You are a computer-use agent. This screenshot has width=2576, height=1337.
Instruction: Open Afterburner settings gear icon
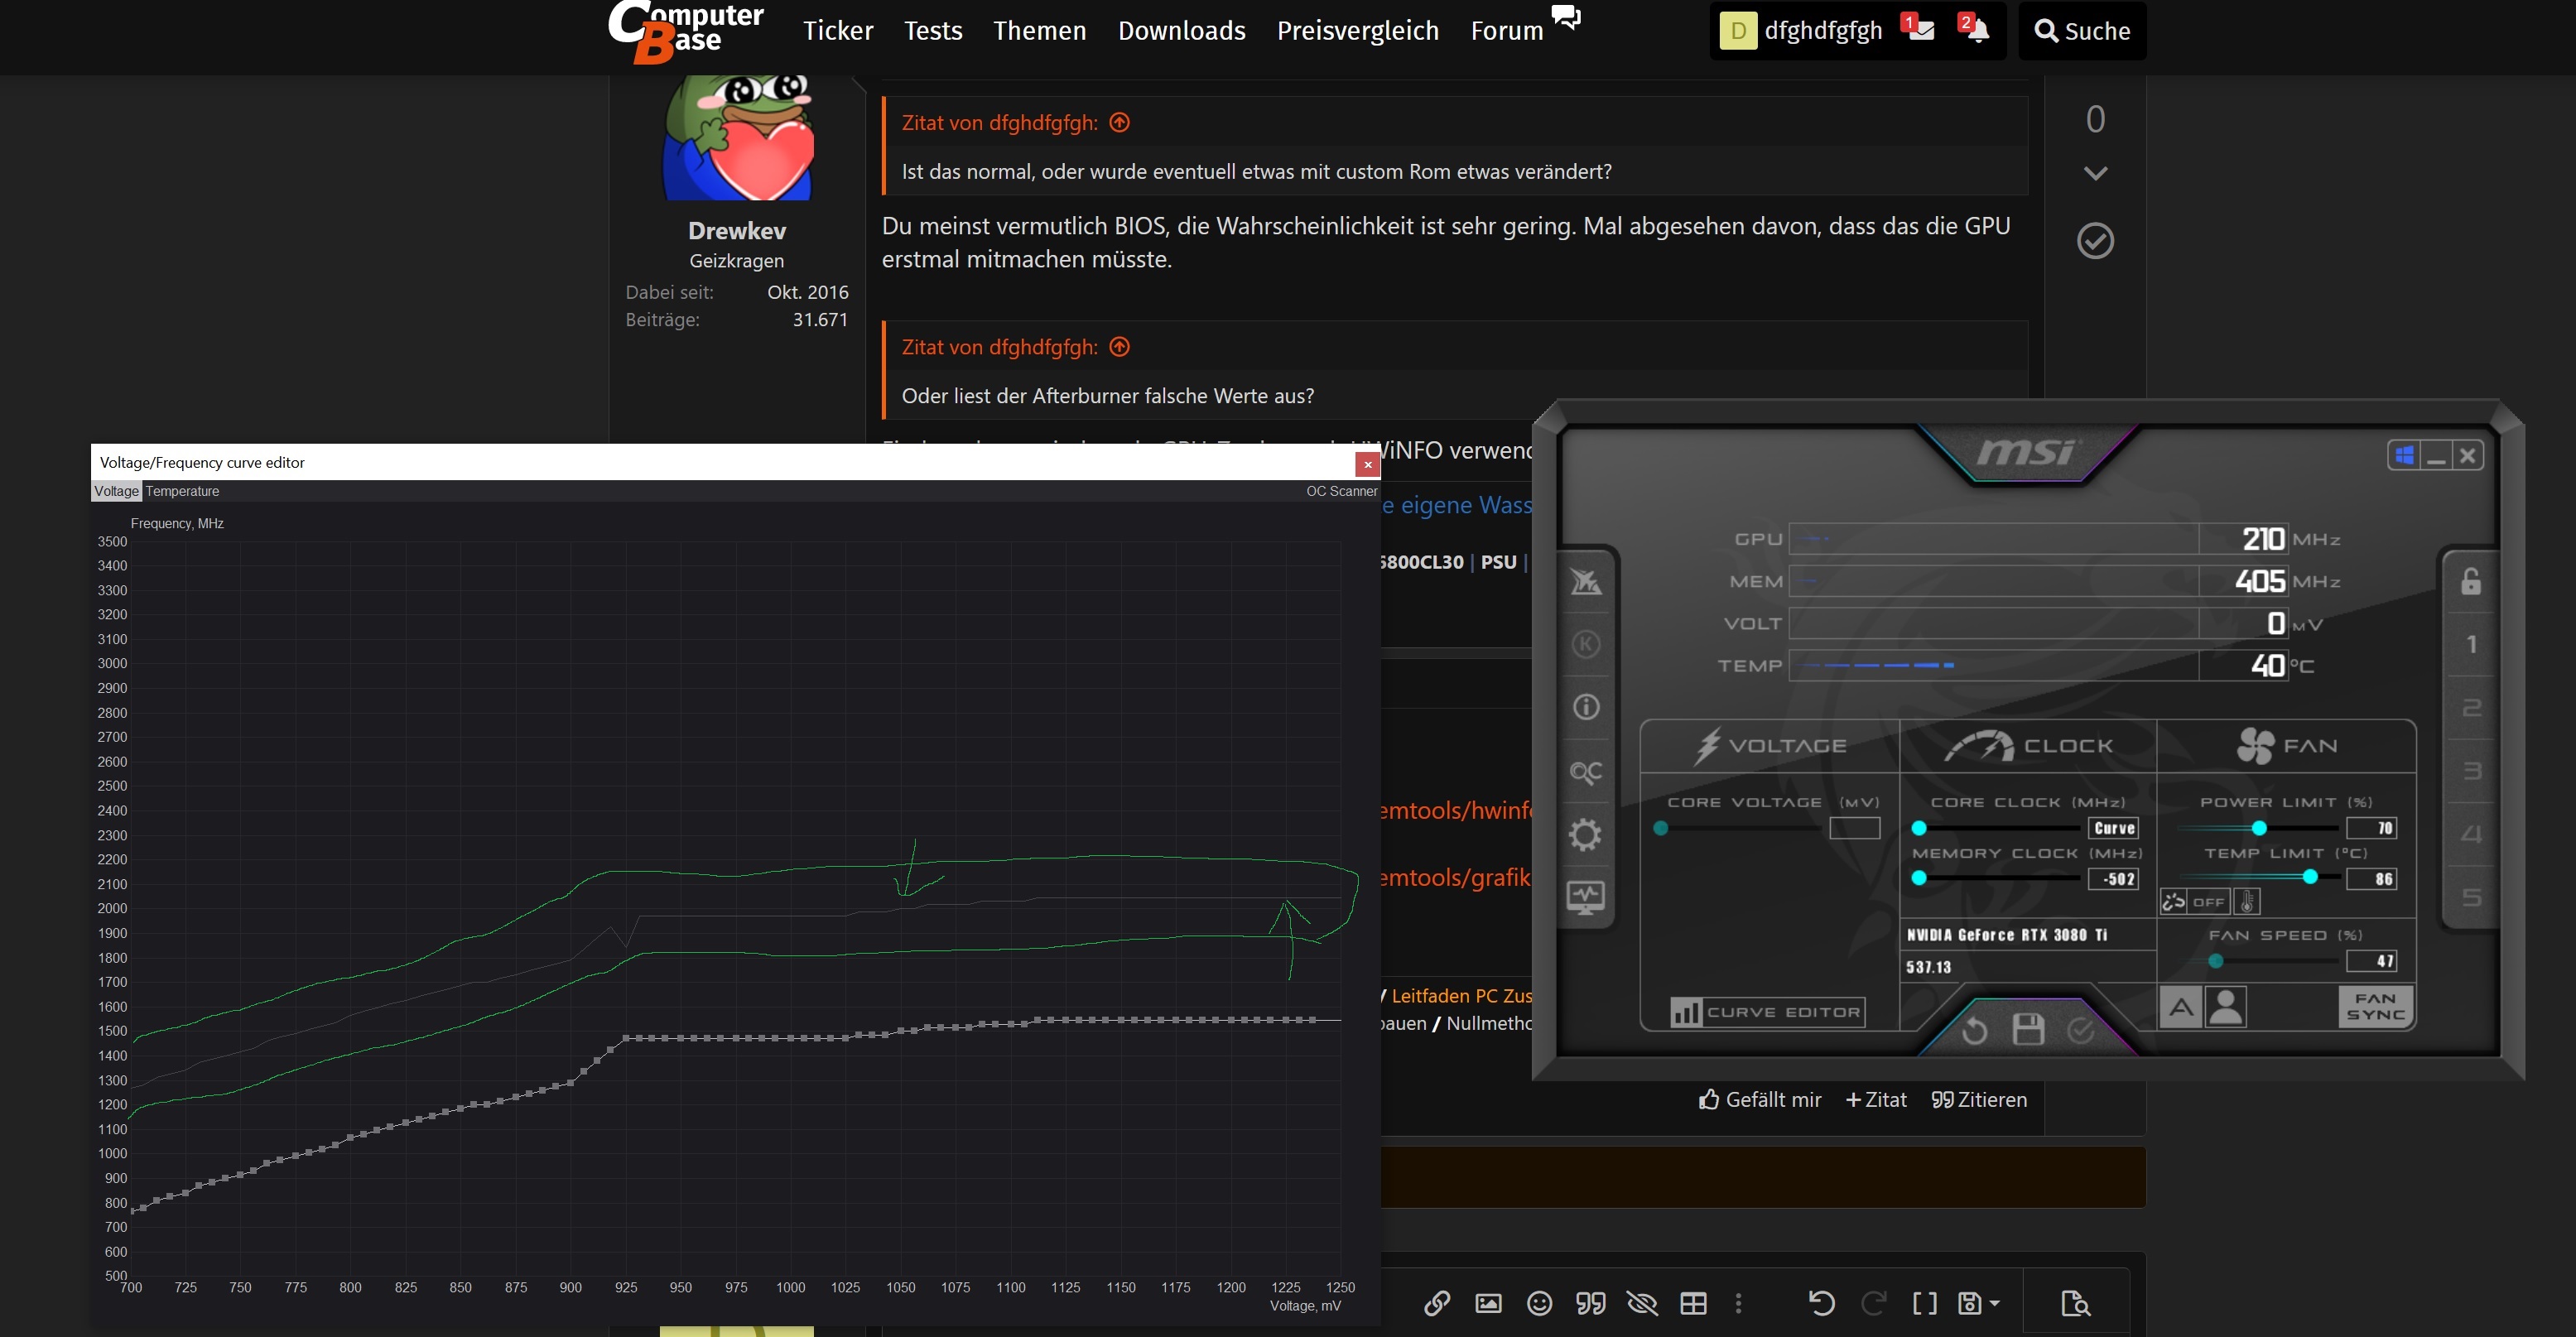pyautogui.click(x=1586, y=835)
